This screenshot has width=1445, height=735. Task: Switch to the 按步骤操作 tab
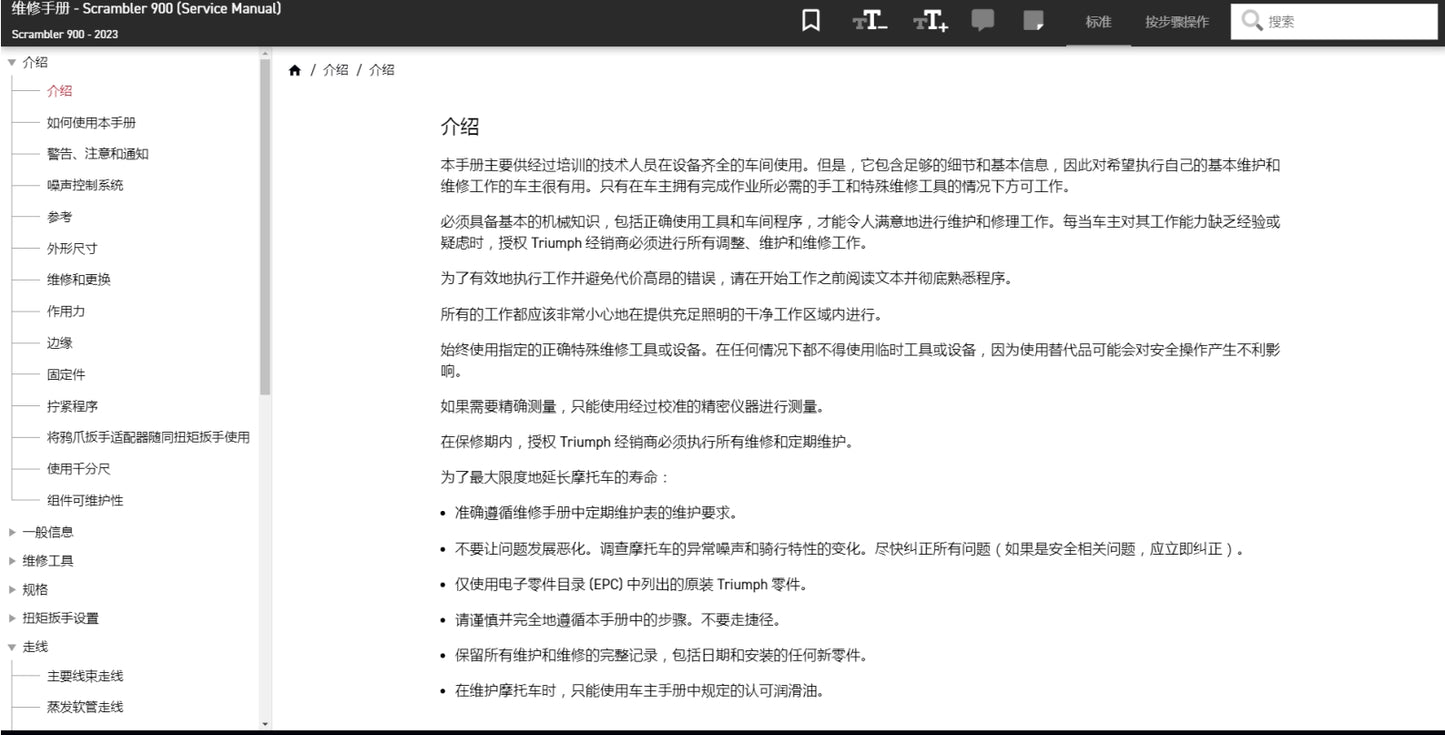coord(1175,21)
